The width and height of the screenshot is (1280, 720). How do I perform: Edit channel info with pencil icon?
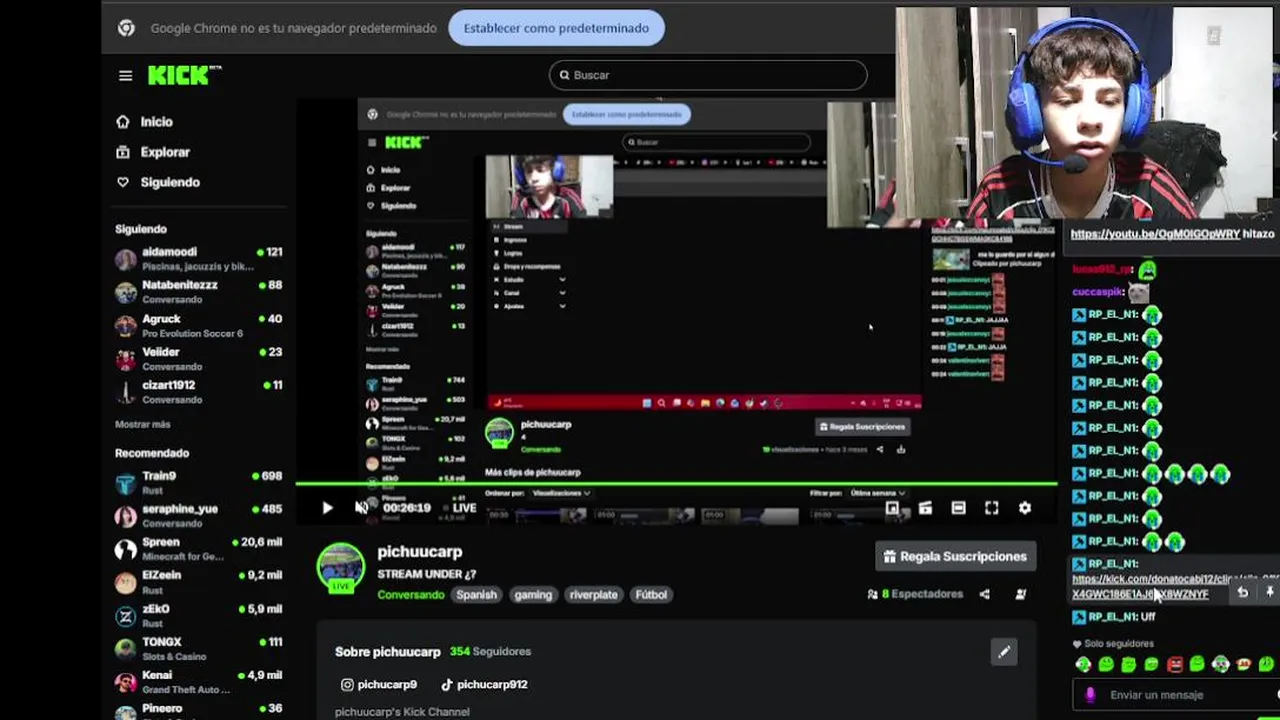tap(1004, 652)
